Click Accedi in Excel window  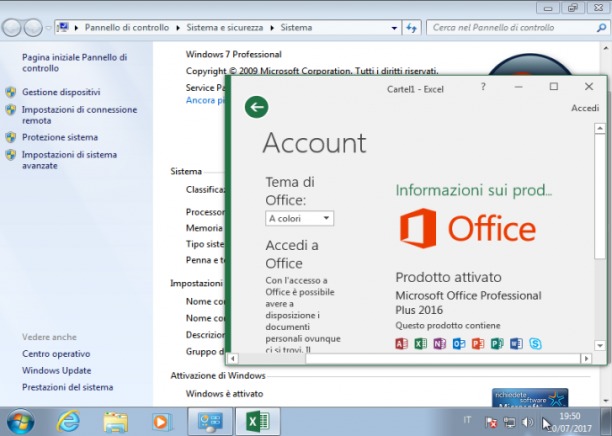click(x=585, y=108)
